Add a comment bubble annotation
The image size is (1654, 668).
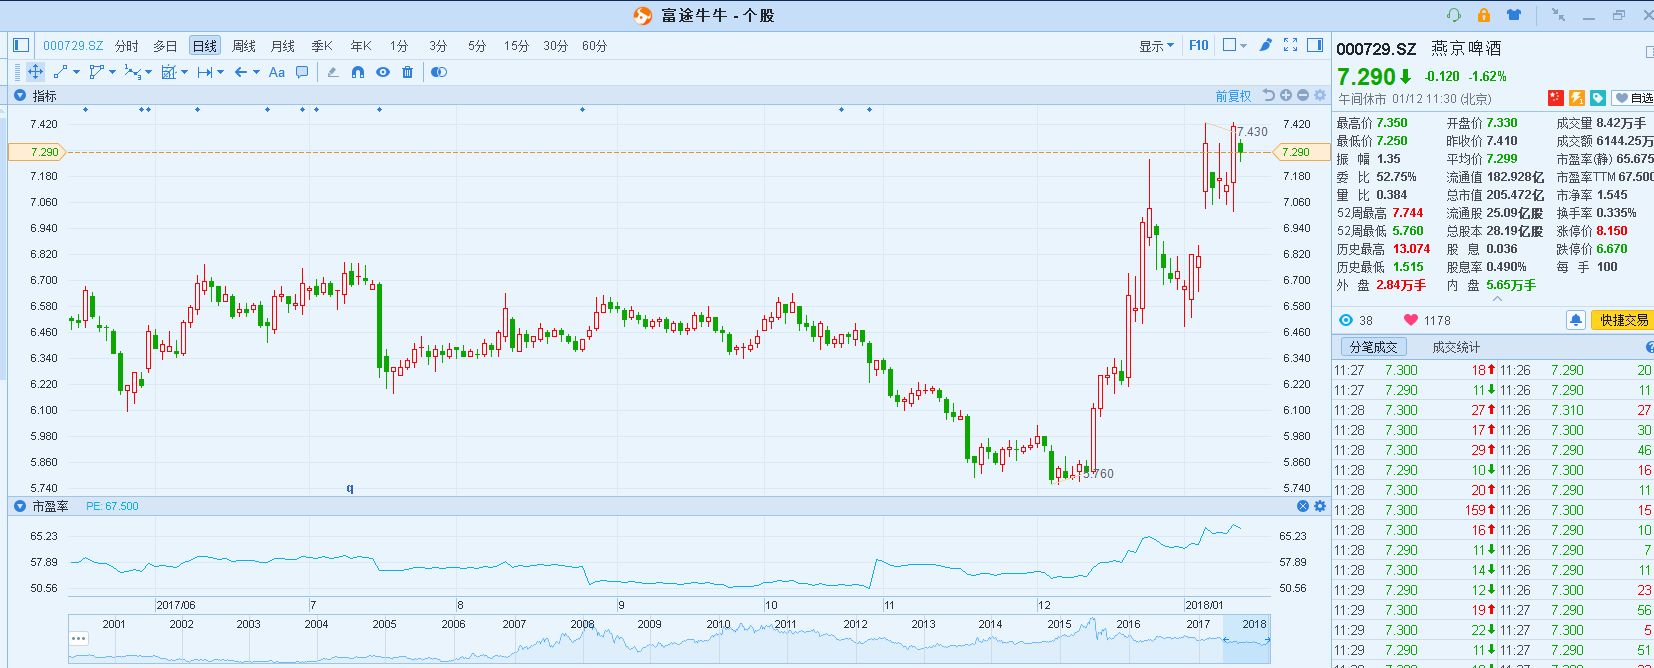[302, 72]
